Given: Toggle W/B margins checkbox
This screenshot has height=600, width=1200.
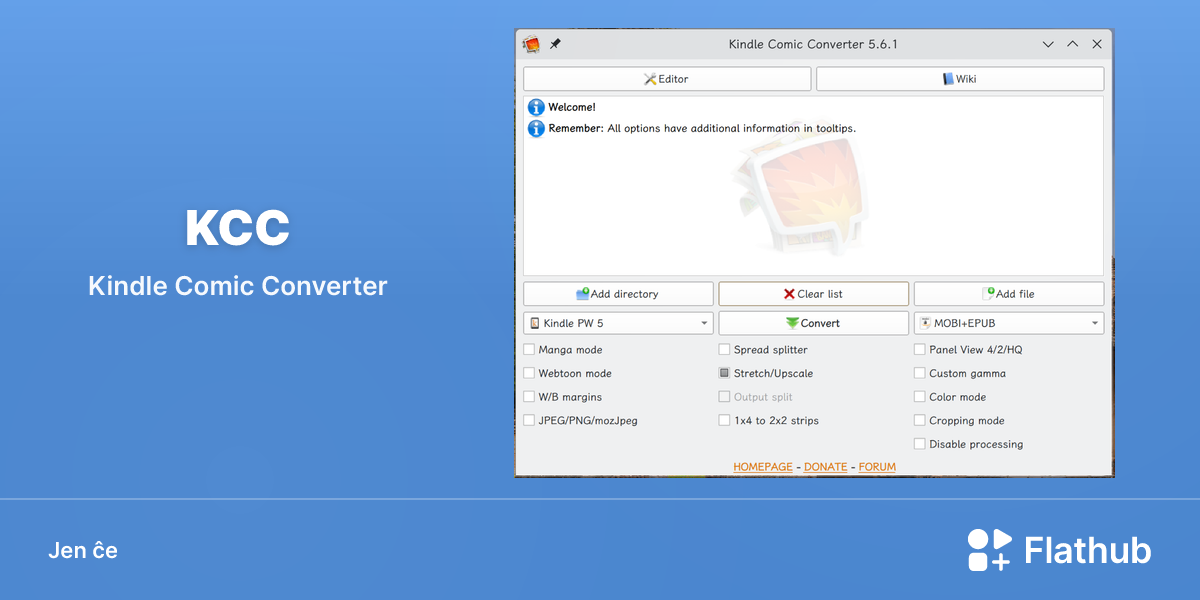Looking at the screenshot, I should tap(529, 397).
